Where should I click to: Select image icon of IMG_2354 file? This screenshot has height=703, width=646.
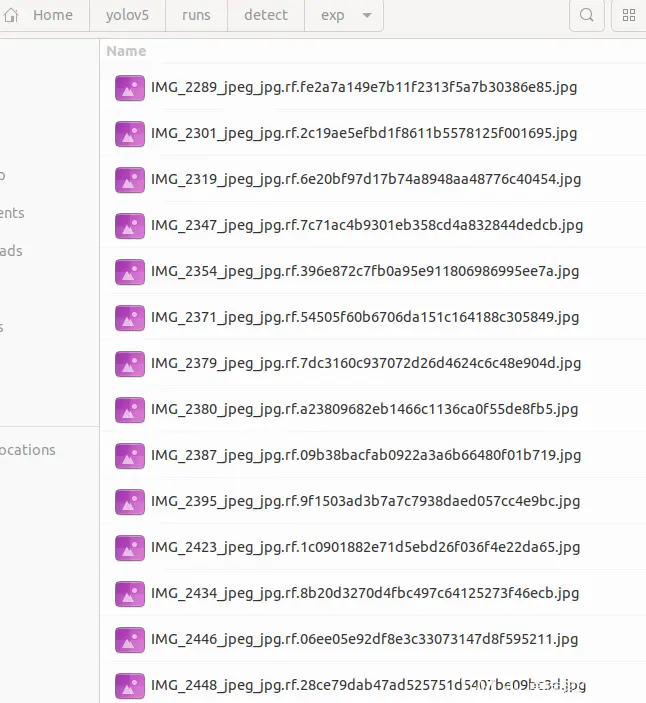130,272
